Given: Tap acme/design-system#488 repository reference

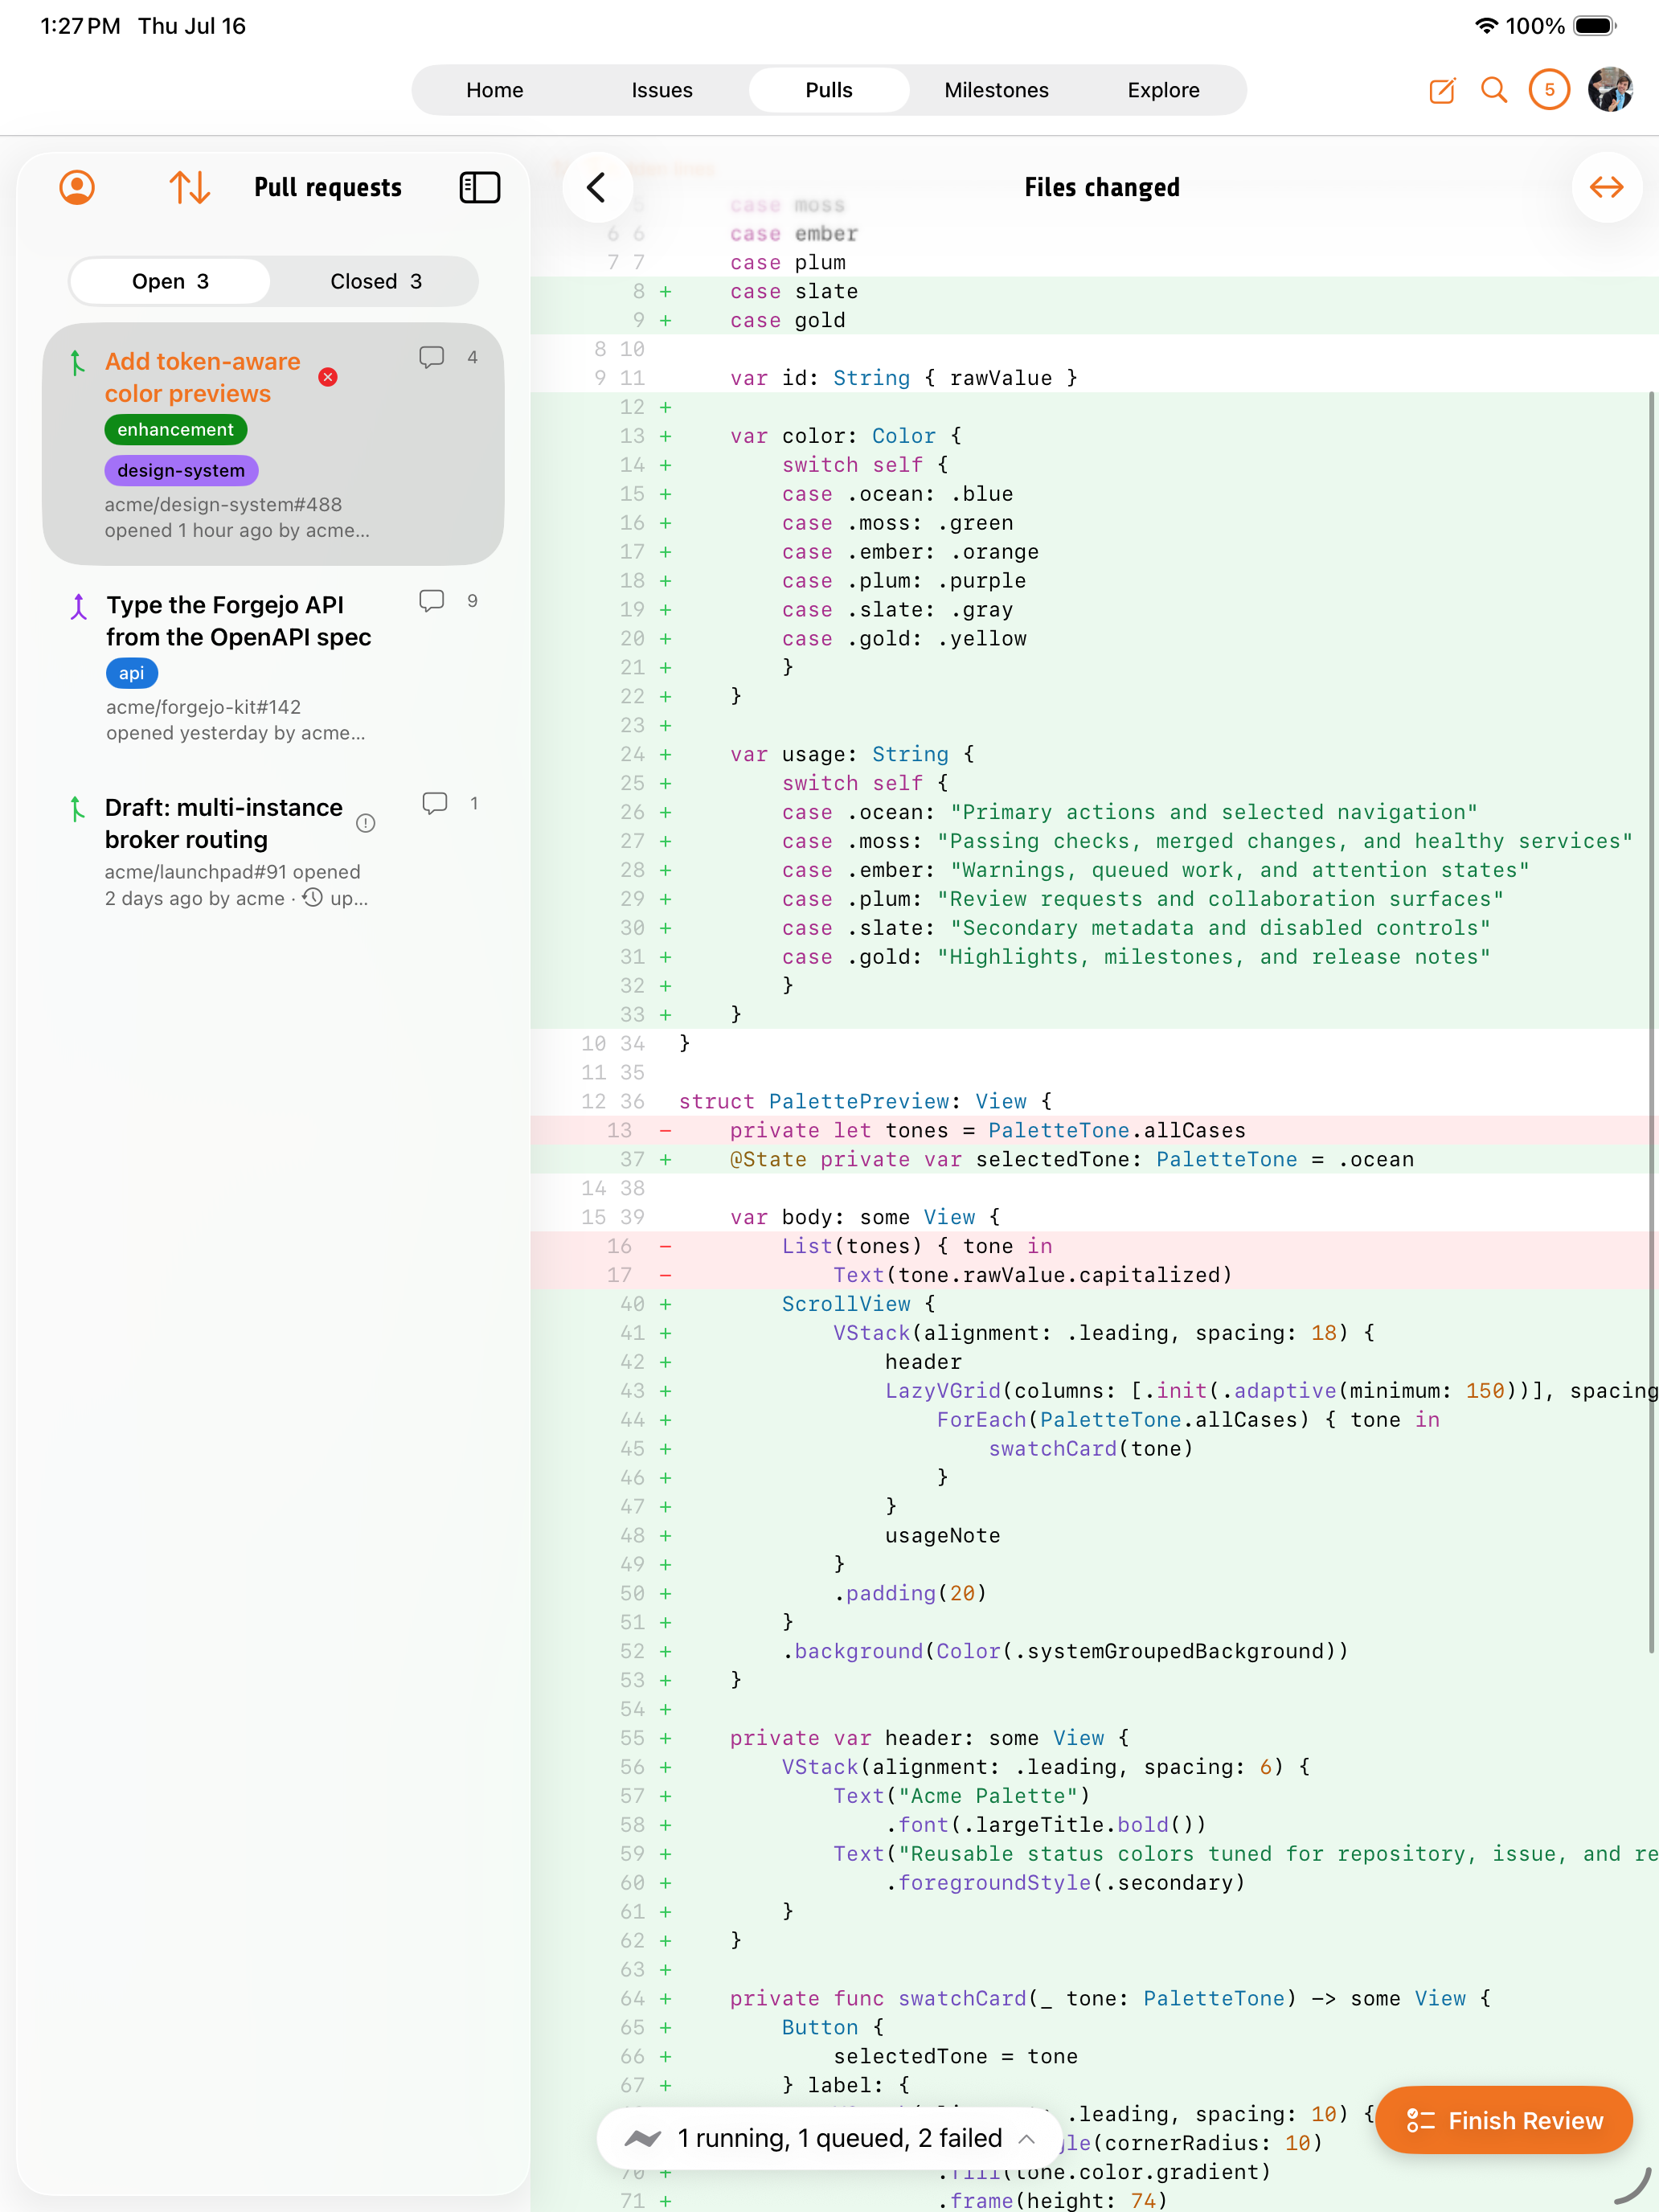Looking at the screenshot, I should (x=223, y=504).
